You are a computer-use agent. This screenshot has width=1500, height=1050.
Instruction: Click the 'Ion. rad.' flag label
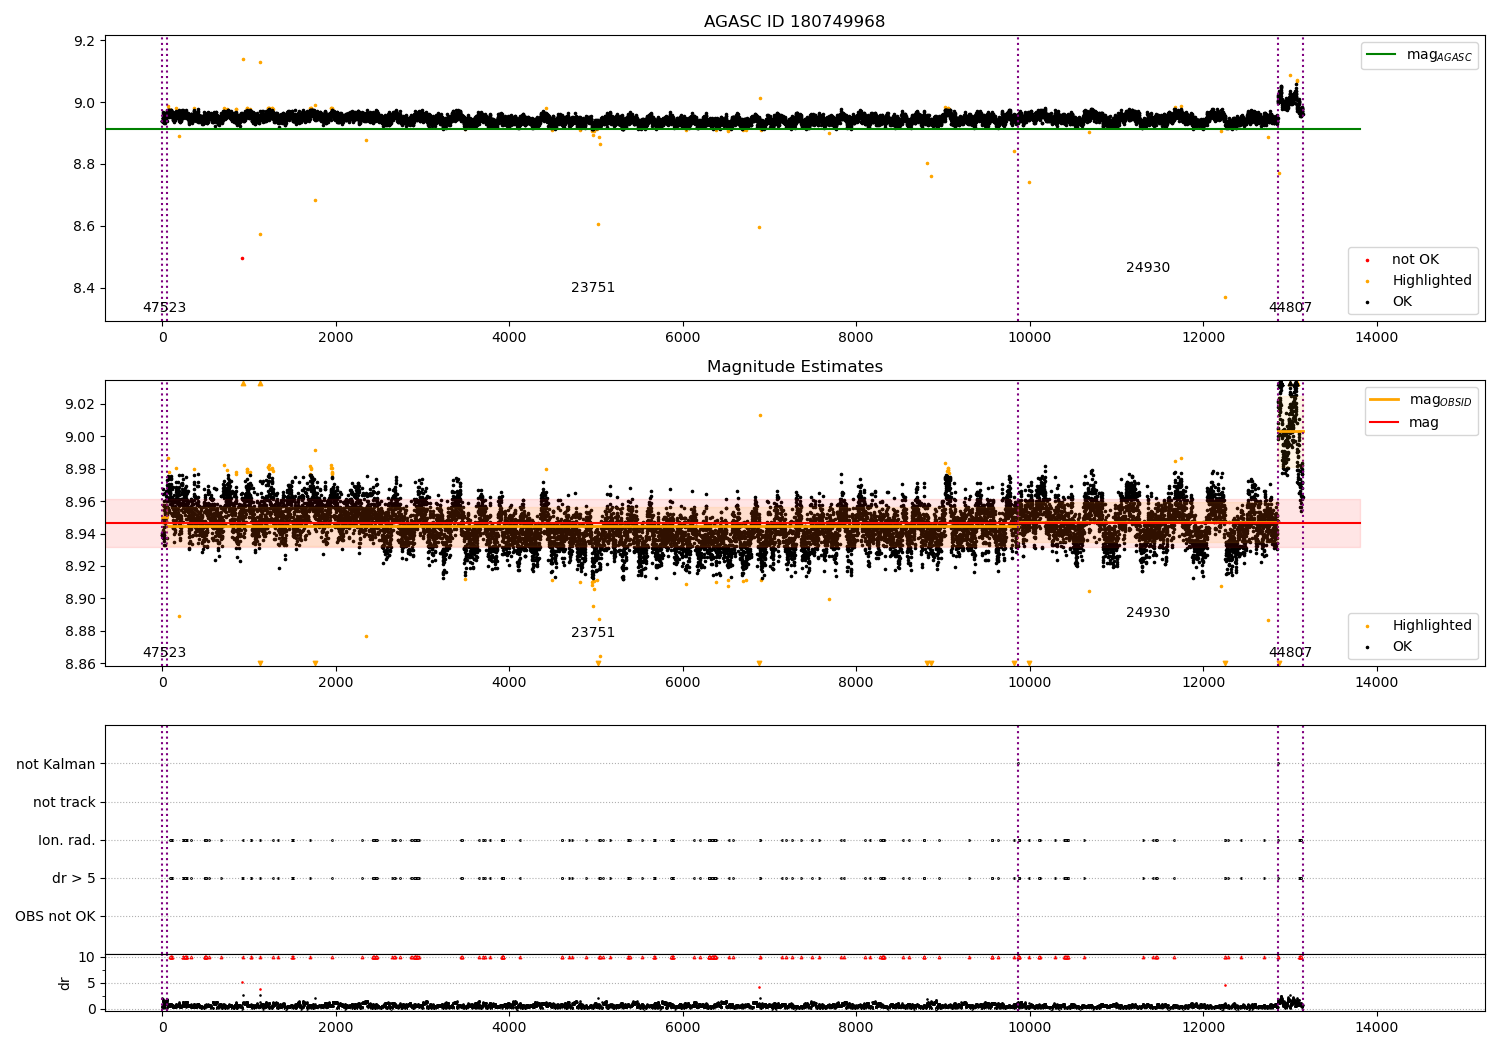pyautogui.click(x=67, y=841)
